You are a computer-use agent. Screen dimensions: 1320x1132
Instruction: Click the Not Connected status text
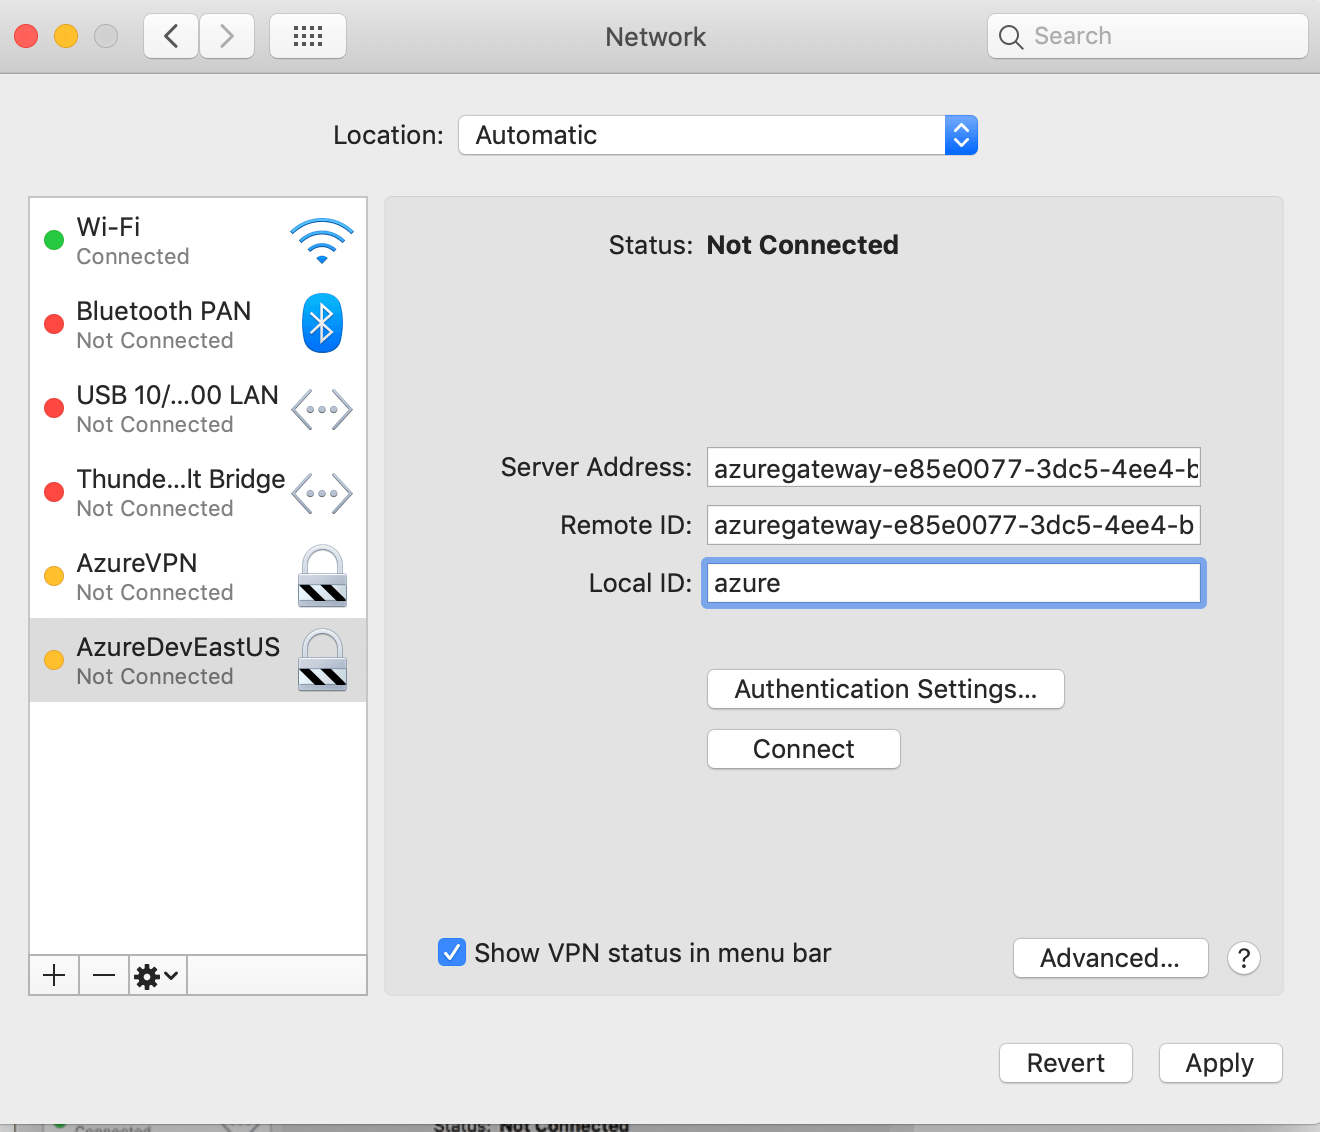[x=803, y=245]
